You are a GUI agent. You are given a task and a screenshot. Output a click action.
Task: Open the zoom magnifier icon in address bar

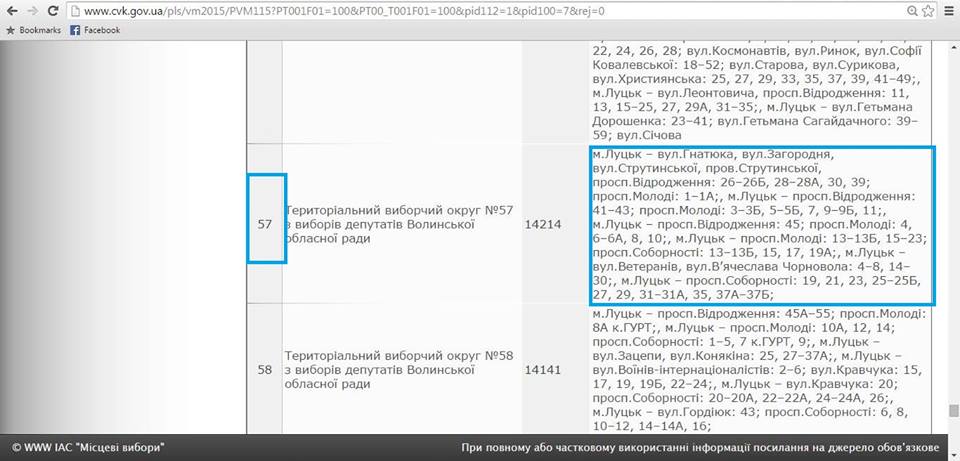[x=912, y=10]
